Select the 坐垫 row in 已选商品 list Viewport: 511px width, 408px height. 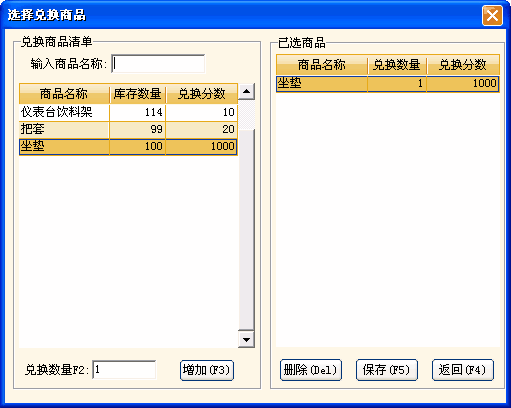pyautogui.click(x=388, y=83)
